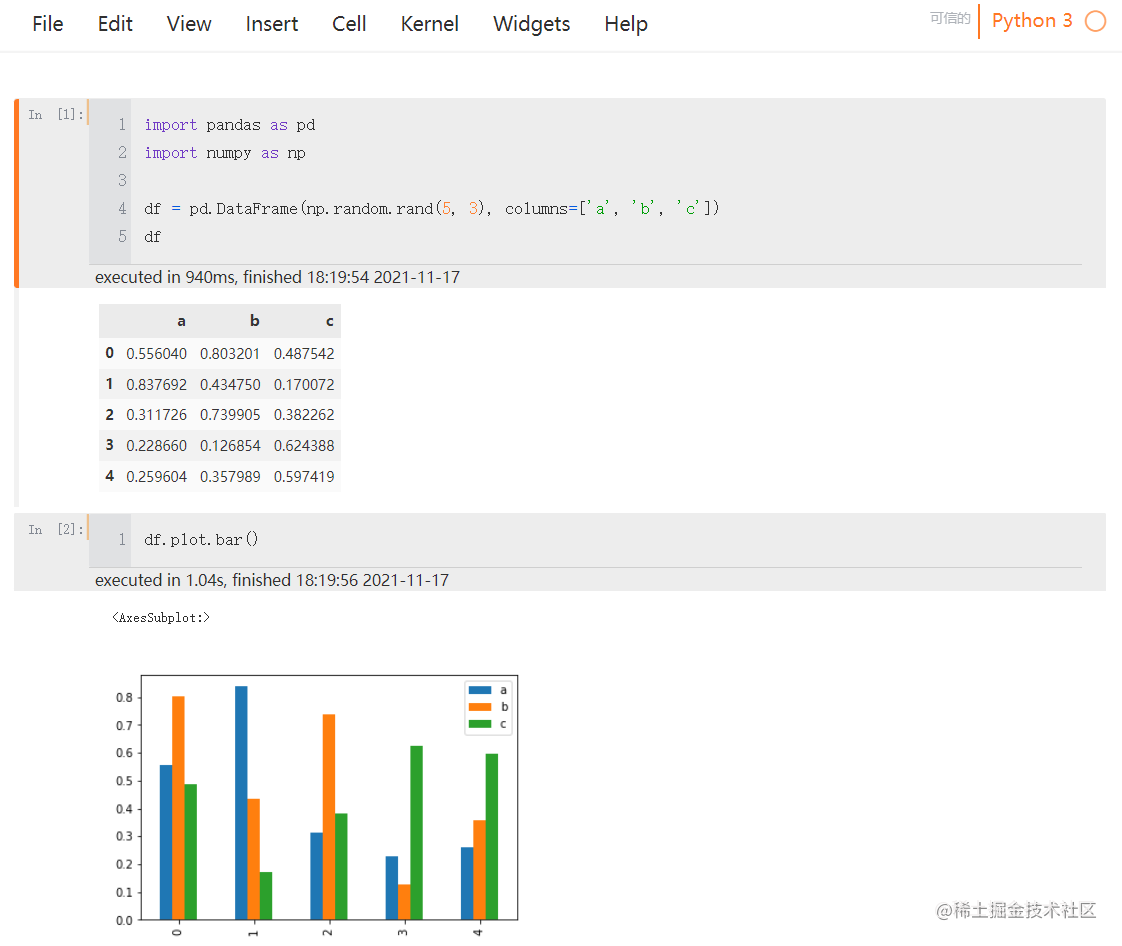Viewport: 1122px width, 946px height.
Task: Open the Kernel menu
Action: pos(429,24)
